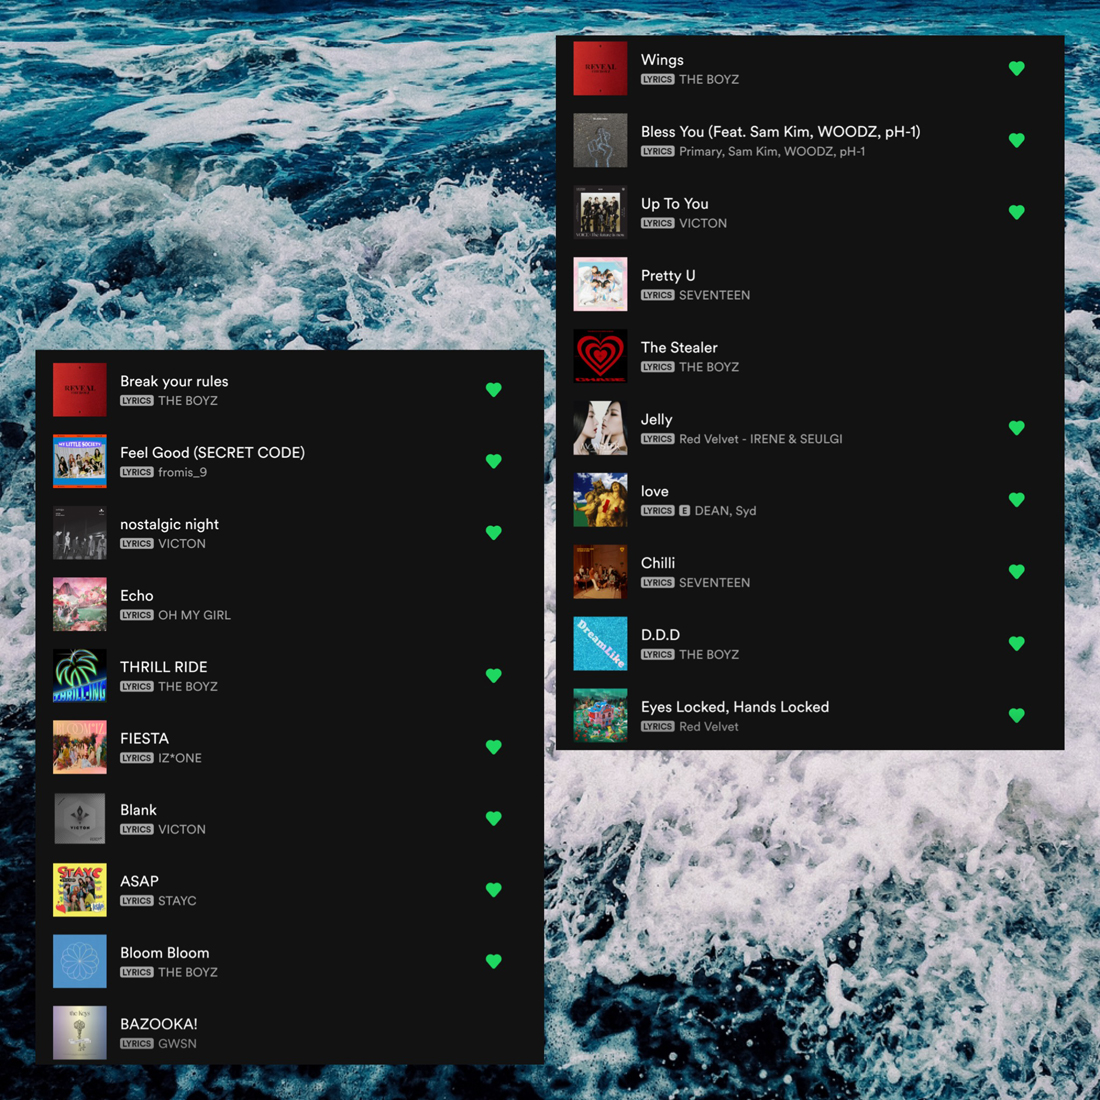Open Bless You album cover
The image size is (1100, 1100).
click(601, 140)
